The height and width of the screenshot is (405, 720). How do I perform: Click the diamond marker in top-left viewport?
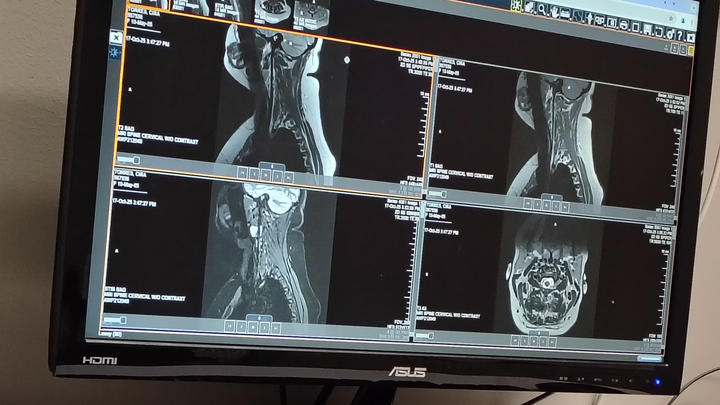point(347,60)
